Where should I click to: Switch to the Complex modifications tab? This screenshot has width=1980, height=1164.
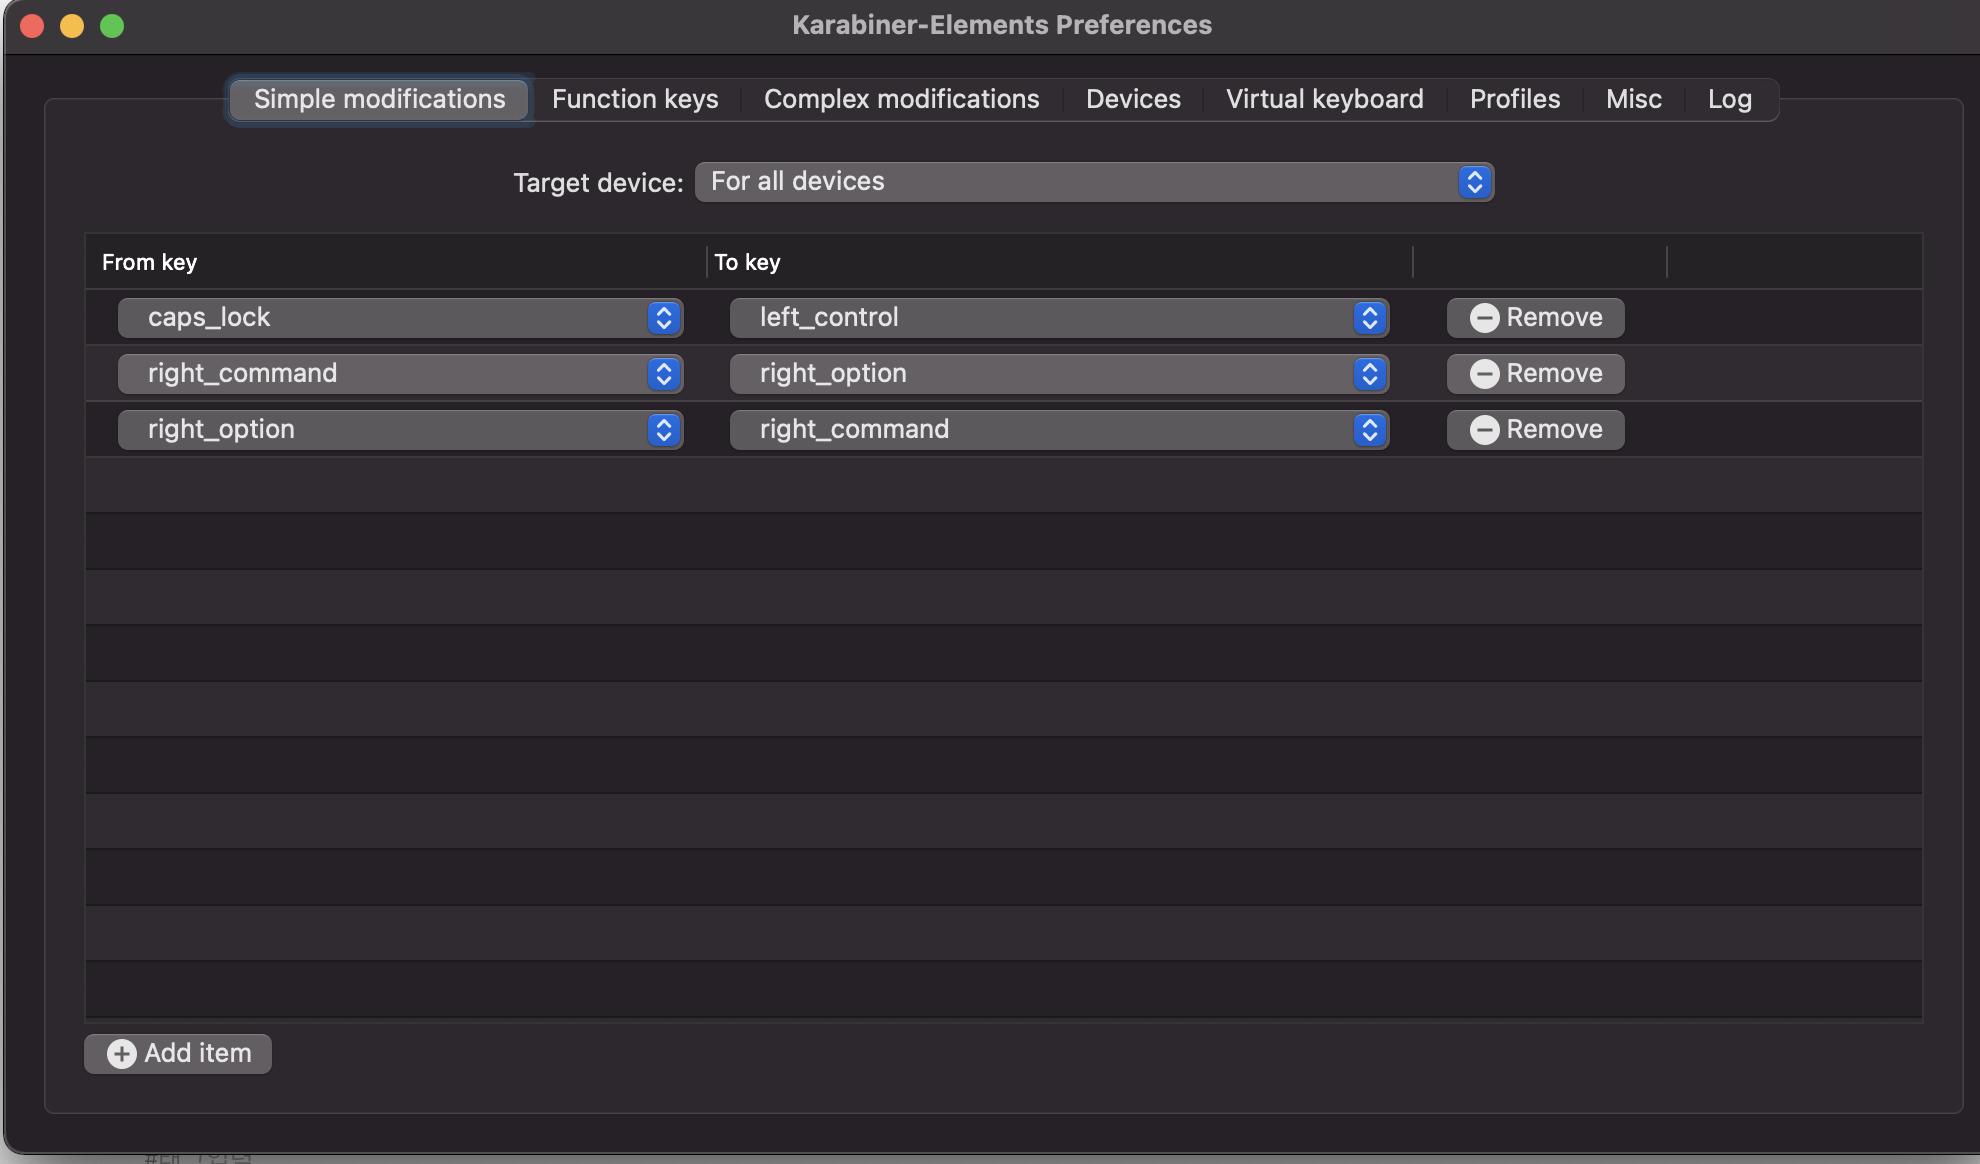tap(901, 99)
